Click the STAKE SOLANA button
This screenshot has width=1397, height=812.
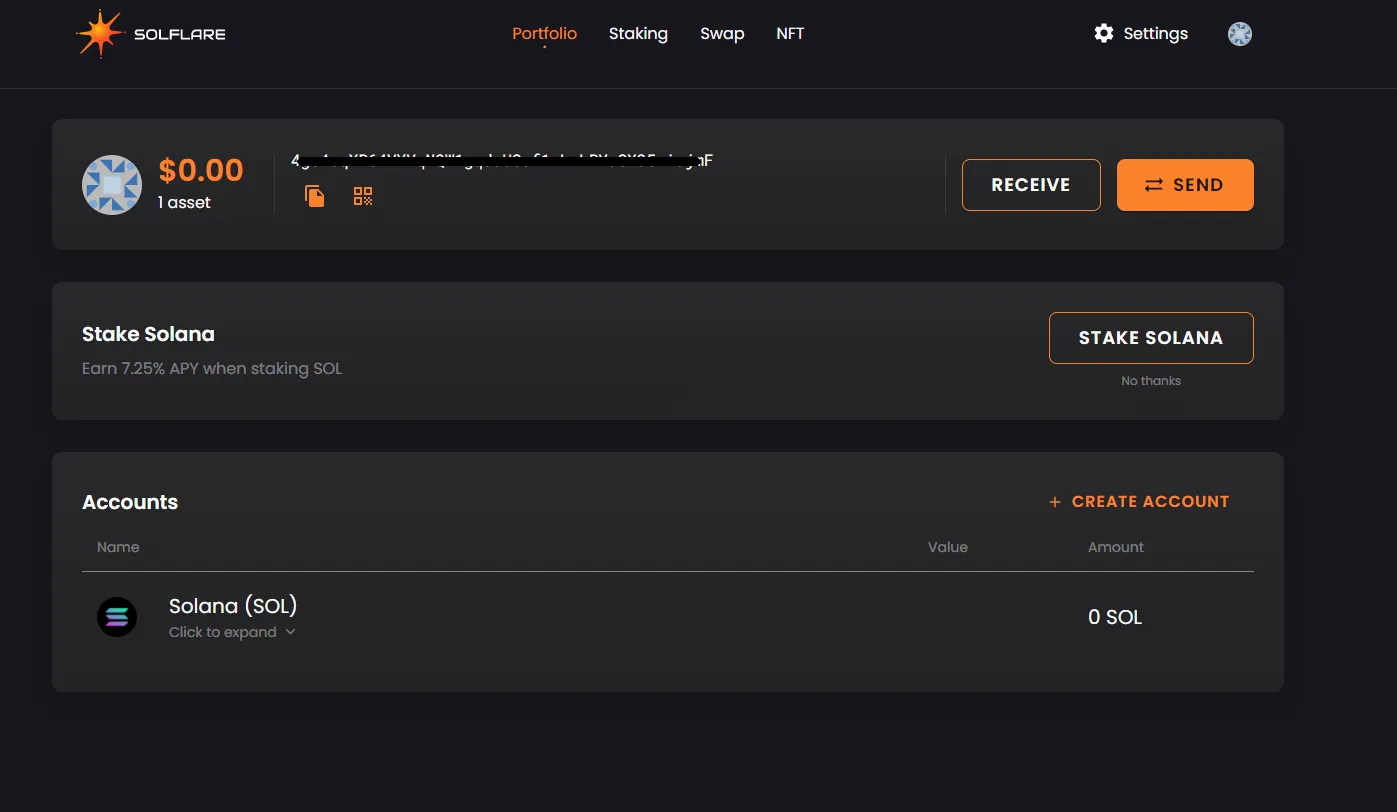[1151, 338]
